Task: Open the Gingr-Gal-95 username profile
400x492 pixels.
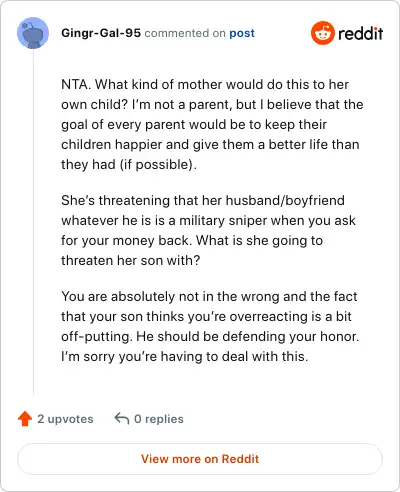Action: (101, 33)
